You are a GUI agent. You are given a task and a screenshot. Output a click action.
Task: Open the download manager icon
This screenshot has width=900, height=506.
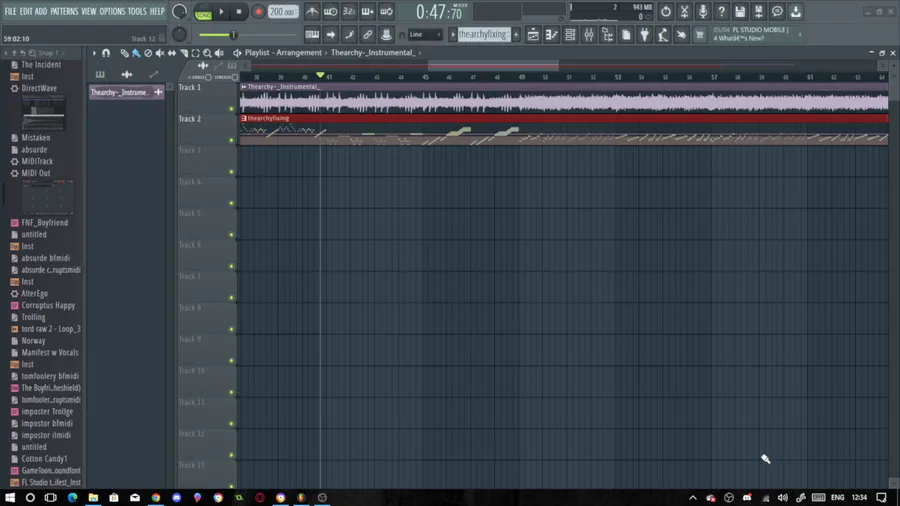click(796, 11)
